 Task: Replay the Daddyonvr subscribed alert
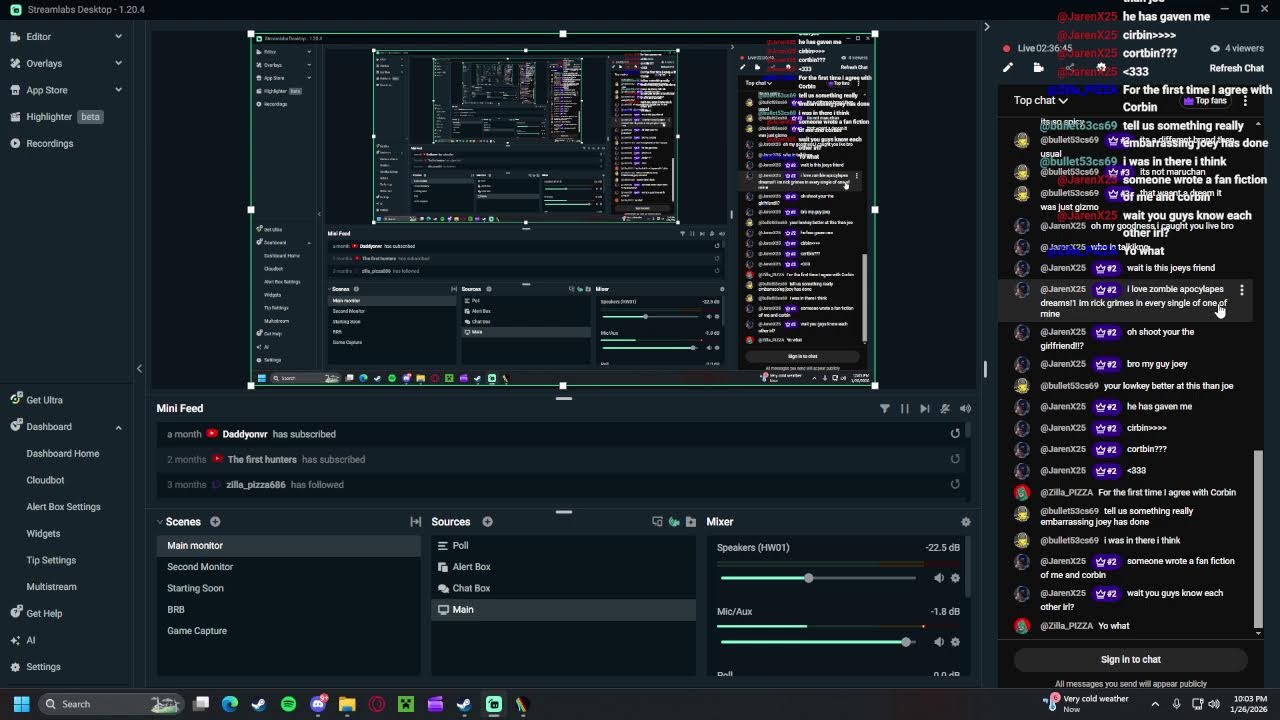pyautogui.click(x=955, y=434)
